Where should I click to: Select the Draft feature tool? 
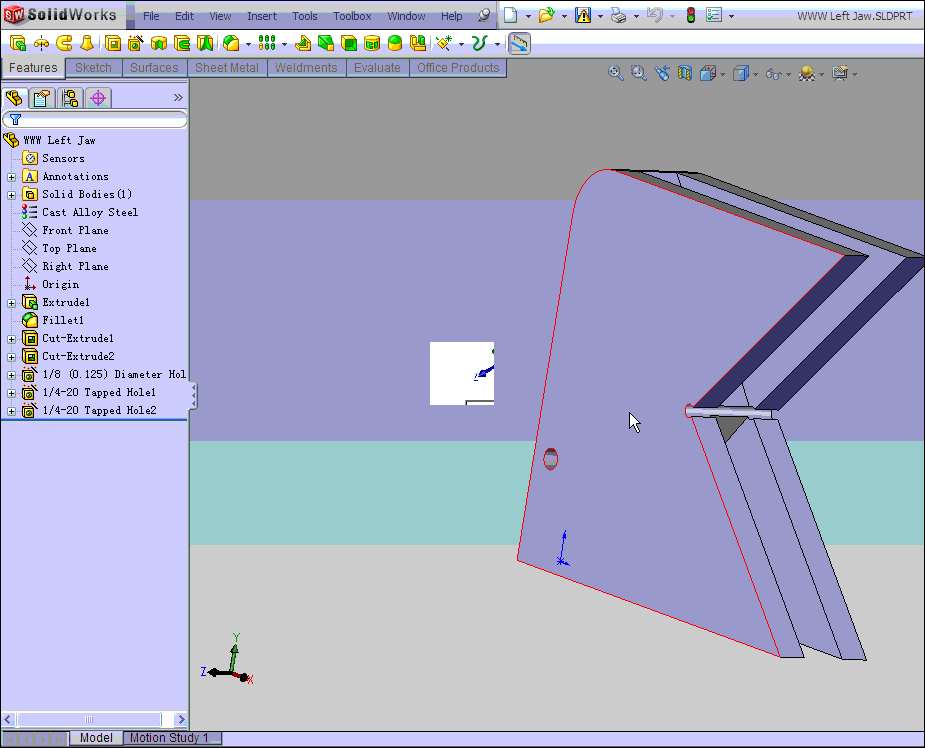coord(326,43)
